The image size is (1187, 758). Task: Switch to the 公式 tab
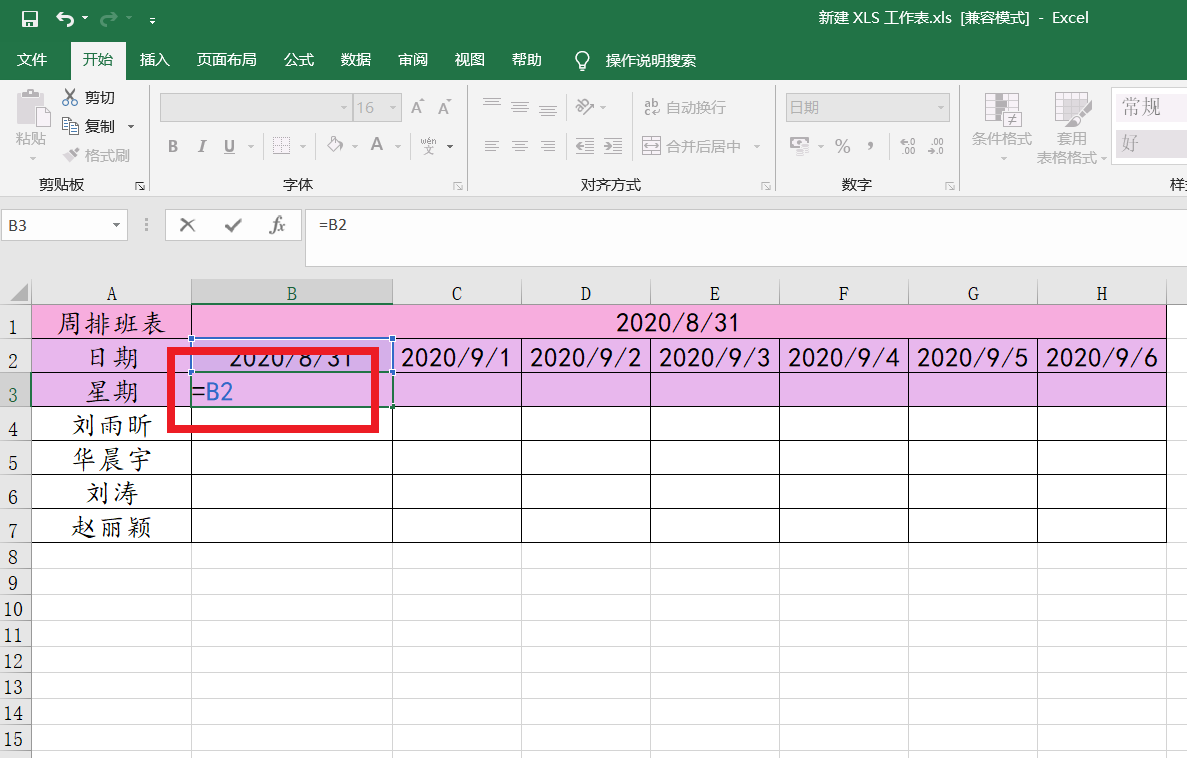tap(299, 60)
